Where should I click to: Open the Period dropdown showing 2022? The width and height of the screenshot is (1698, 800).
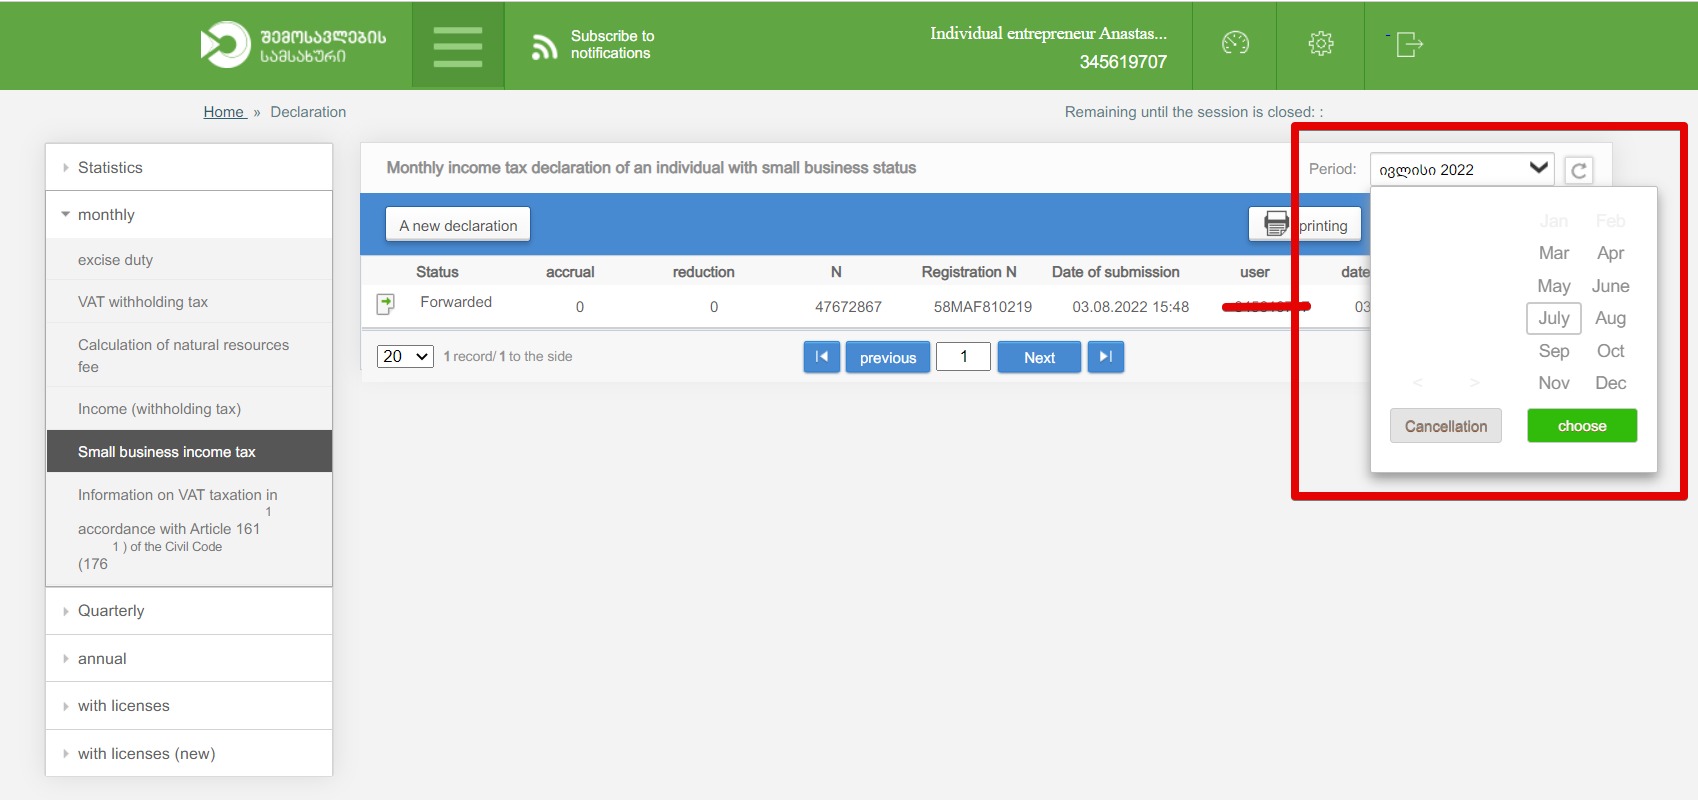pyautogui.click(x=1462, y=170)
